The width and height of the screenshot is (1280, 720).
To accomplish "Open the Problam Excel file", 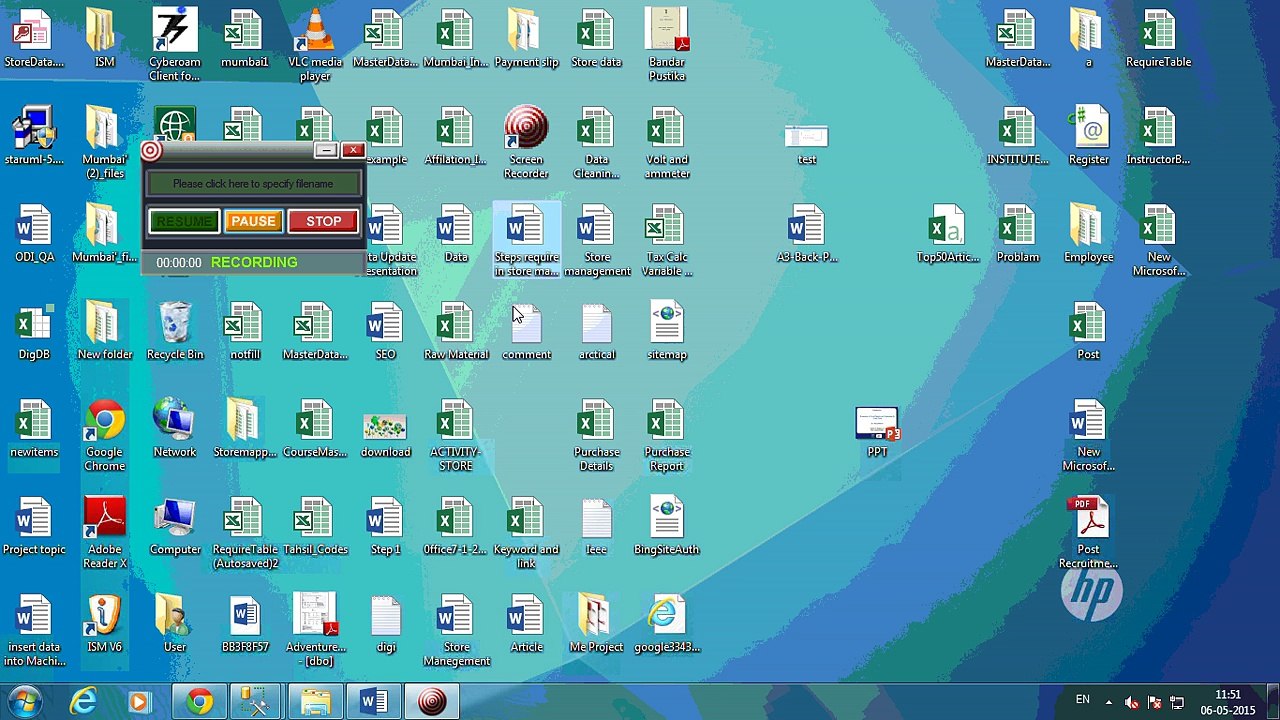I will tap(1018, 234).
